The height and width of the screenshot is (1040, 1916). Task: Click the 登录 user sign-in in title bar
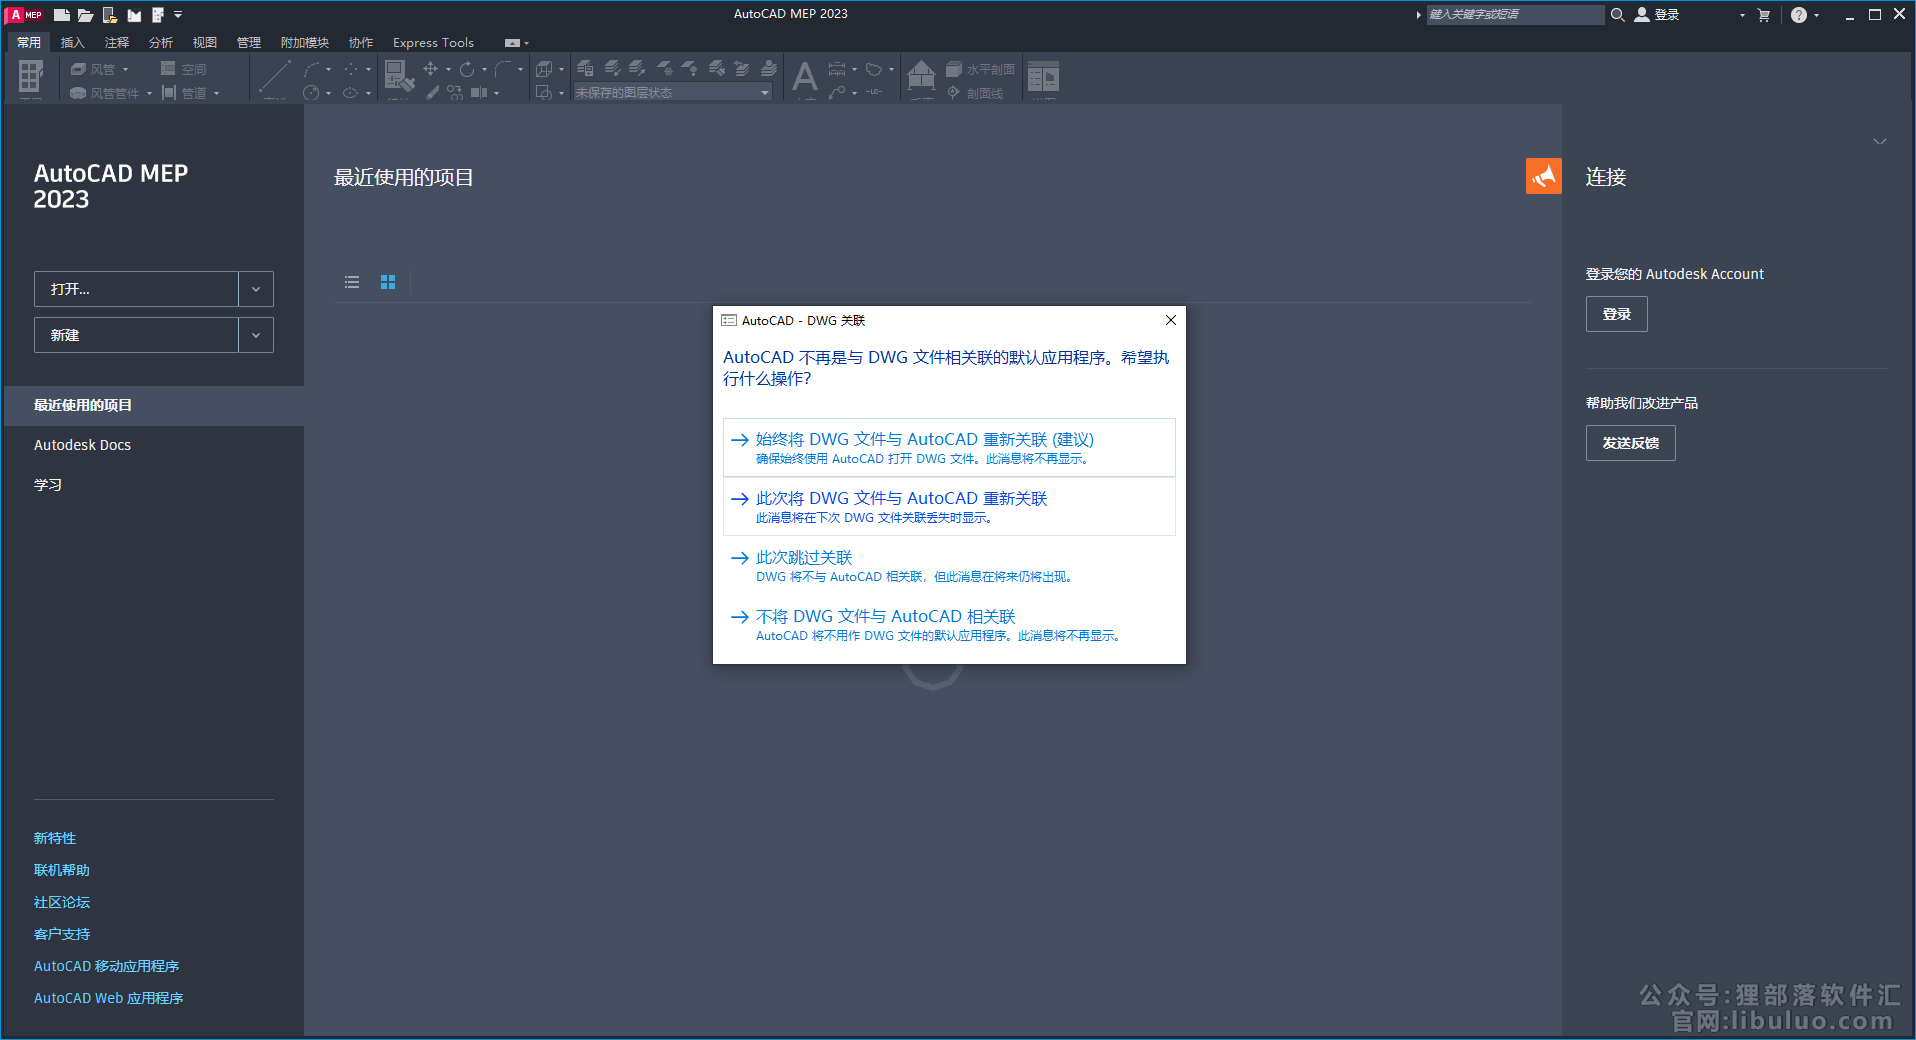tap(1657, 14)
